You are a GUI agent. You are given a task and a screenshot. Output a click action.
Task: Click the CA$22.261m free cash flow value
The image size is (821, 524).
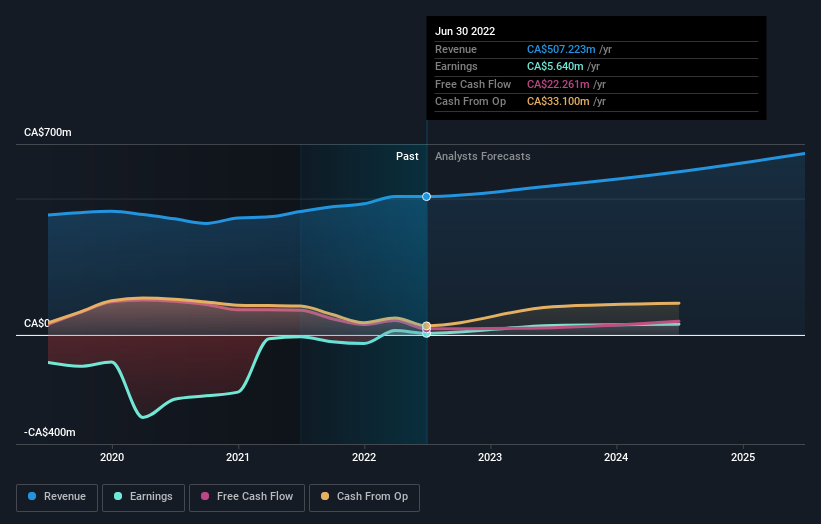tap(558, 84)
